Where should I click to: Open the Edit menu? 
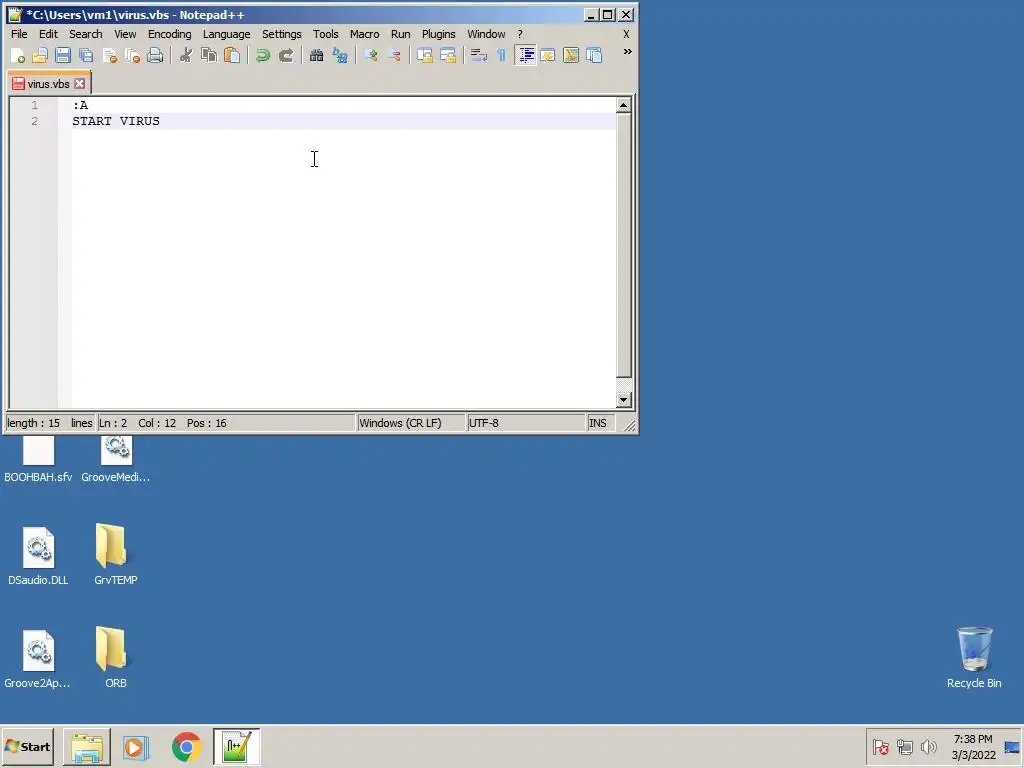tap(48, 34)
